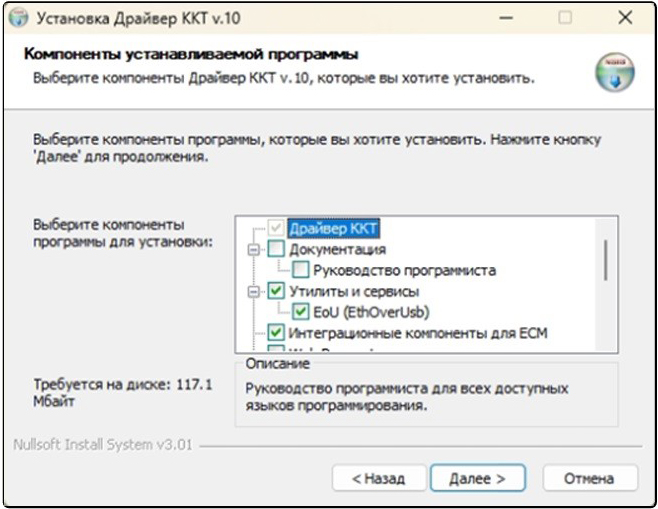Uncheck Интеграционные компоненты для ЕСМ checkbox
The image size is (658, 509).
point(276,333)
